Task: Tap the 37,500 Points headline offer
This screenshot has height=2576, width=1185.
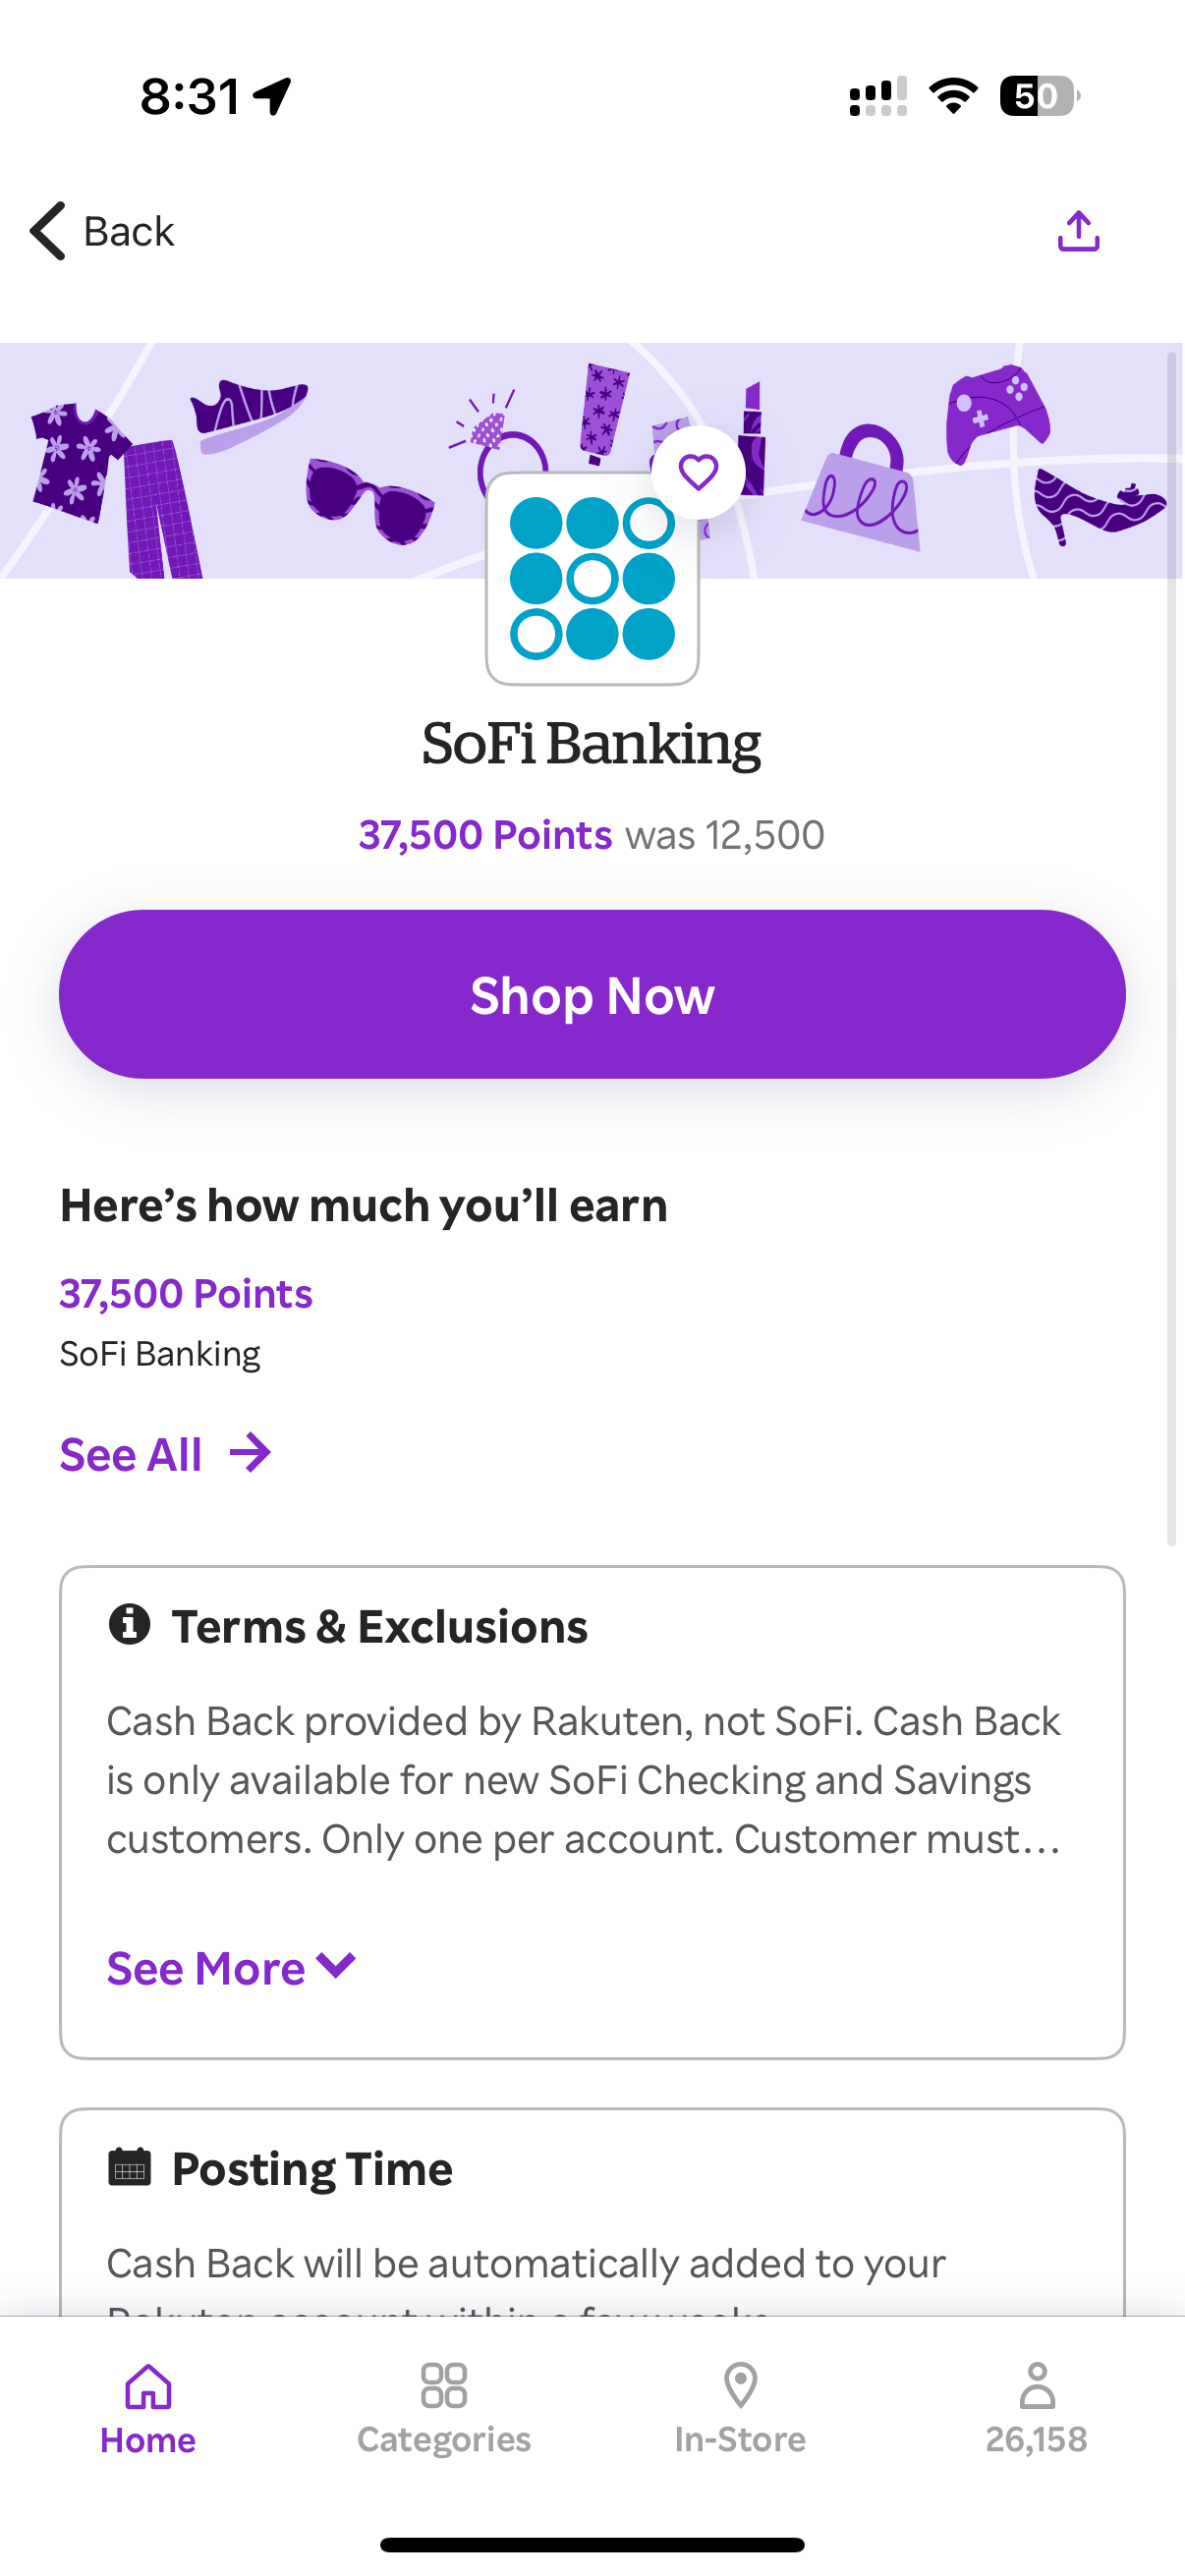Action: pos(485,835)
